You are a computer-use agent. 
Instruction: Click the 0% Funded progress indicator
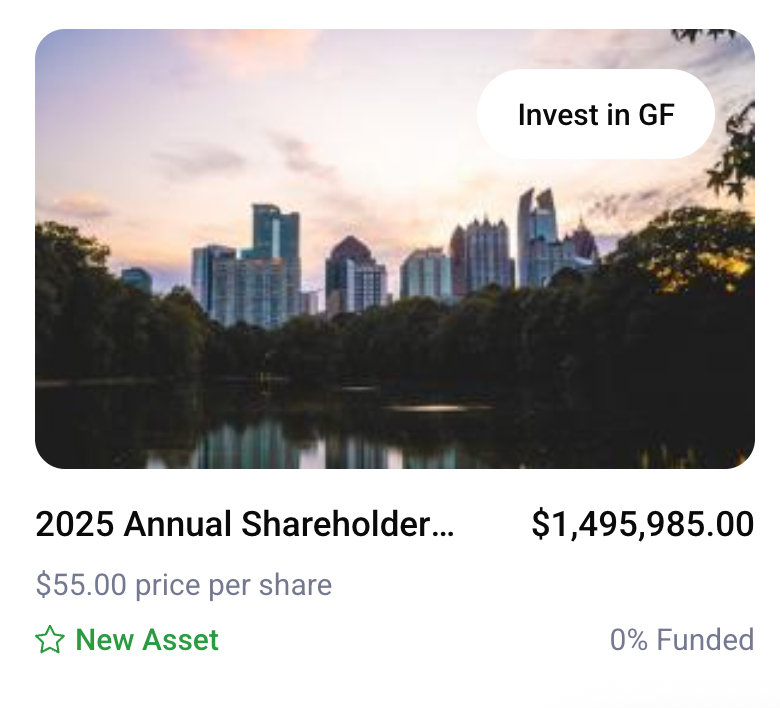click(x=681, y=640)
